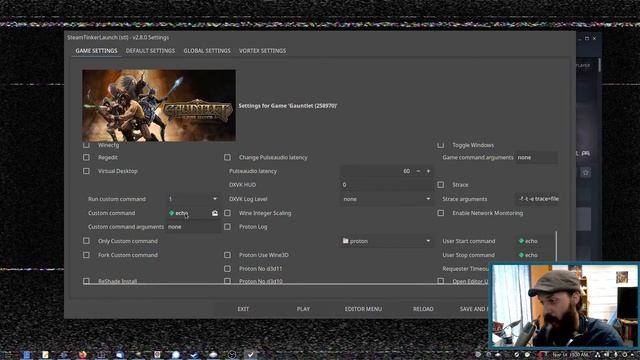Image resolution: width=640 pixels, height=360 pixels.
Task: Click the green icon in User Stop command
Action: [x=521, y=255]
